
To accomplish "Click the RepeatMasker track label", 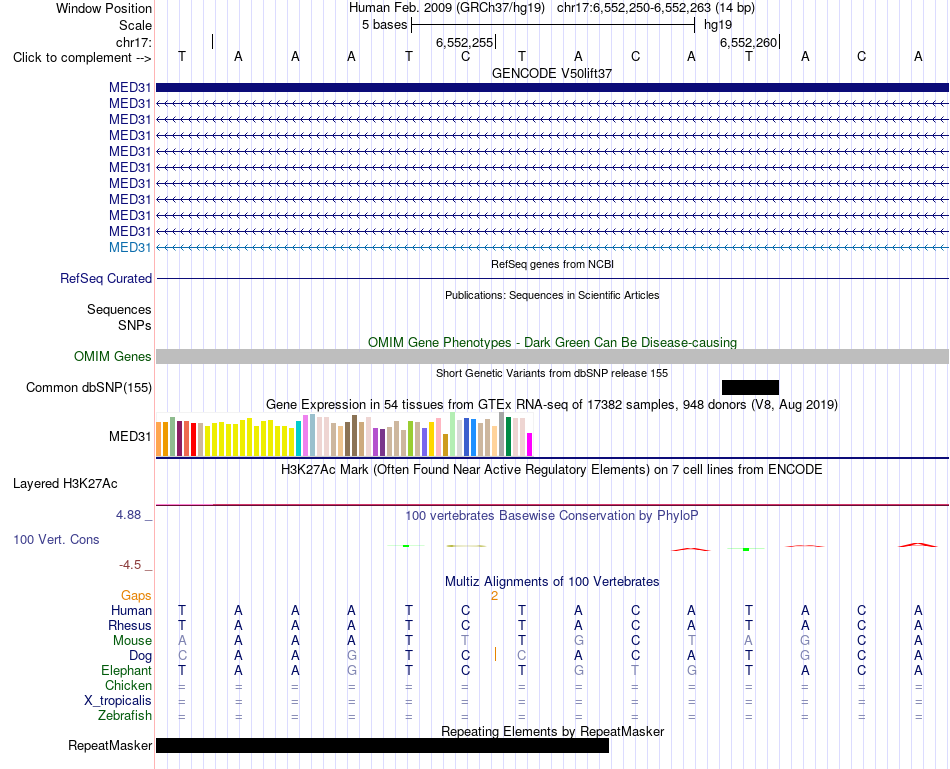I will point(110,745).
